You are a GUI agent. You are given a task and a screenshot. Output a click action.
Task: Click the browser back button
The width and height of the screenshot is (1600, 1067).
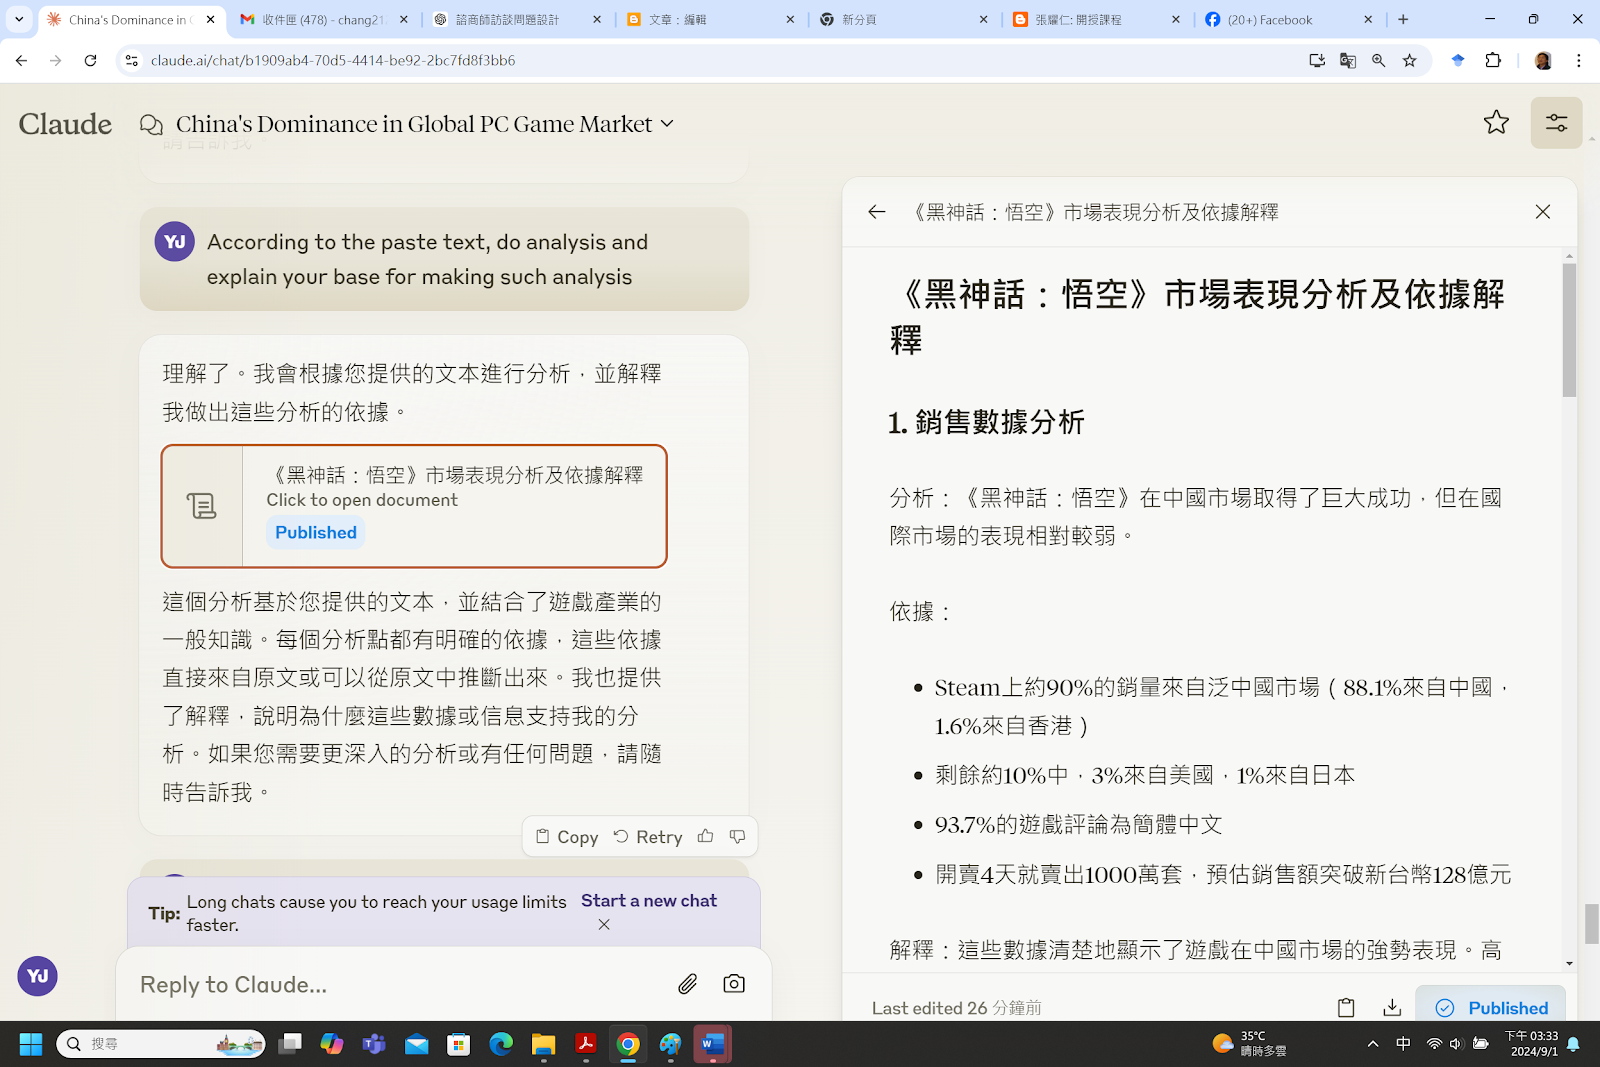[21, 61]
